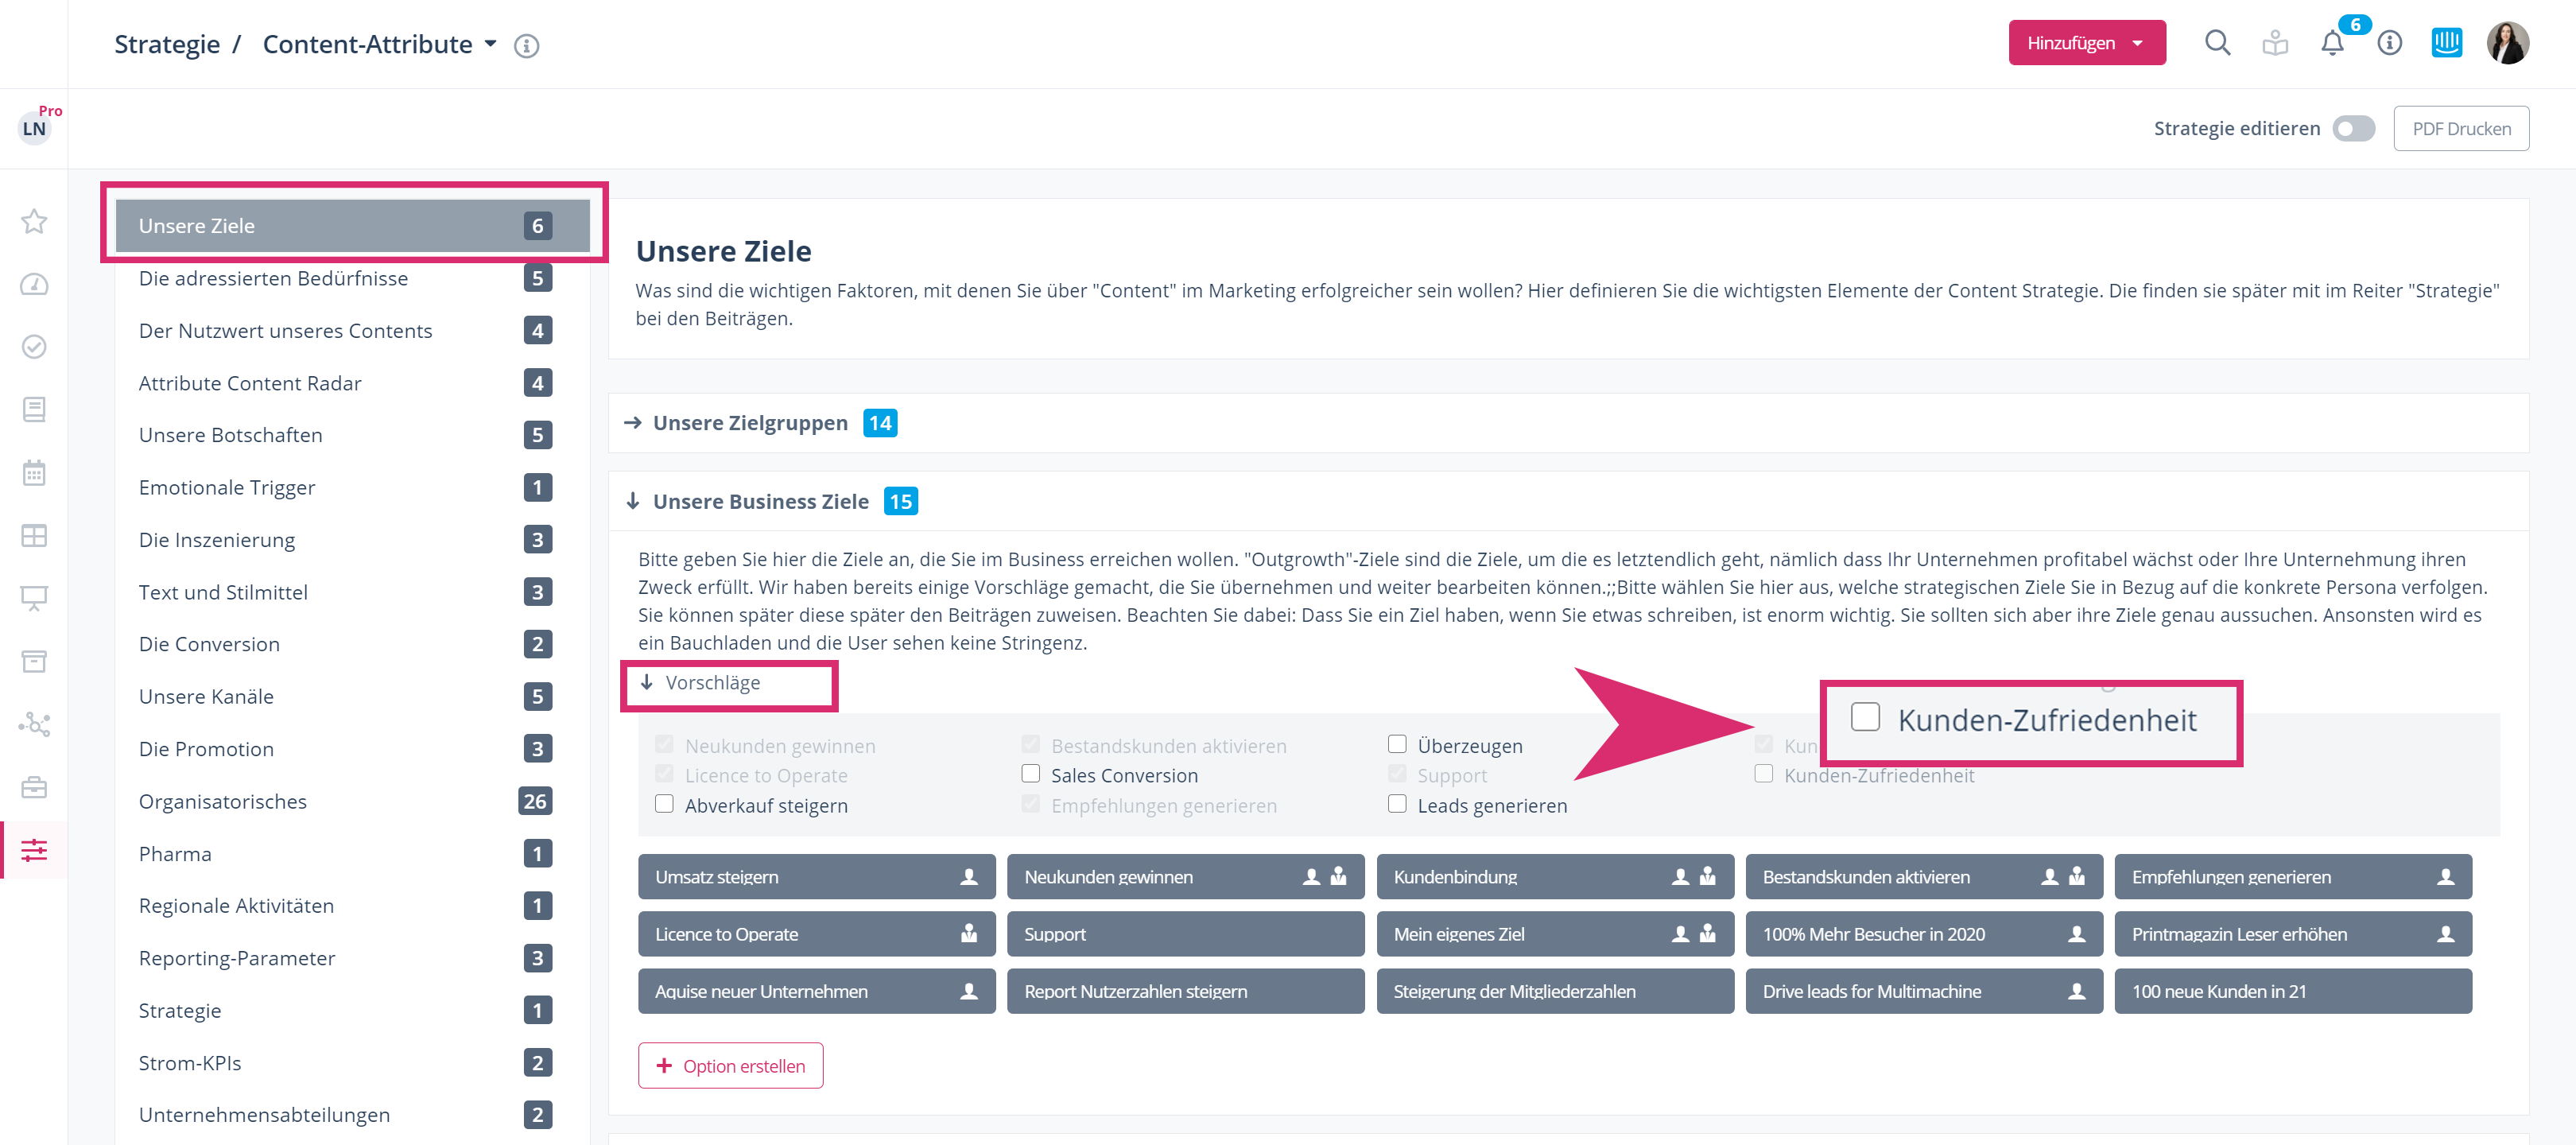Open notifications bell icon

(x=2332, y=44)
